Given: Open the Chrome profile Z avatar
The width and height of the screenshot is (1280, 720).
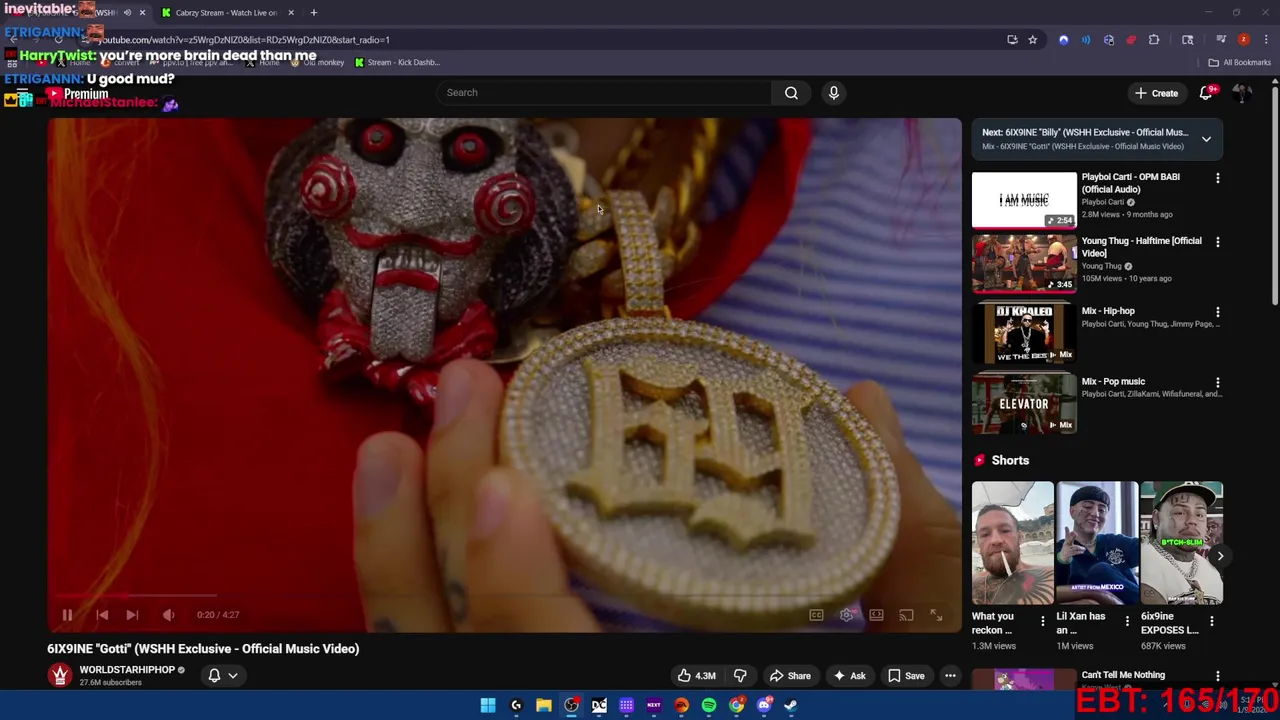Looking at the screenshot, I should click(x=1243, y=40).
